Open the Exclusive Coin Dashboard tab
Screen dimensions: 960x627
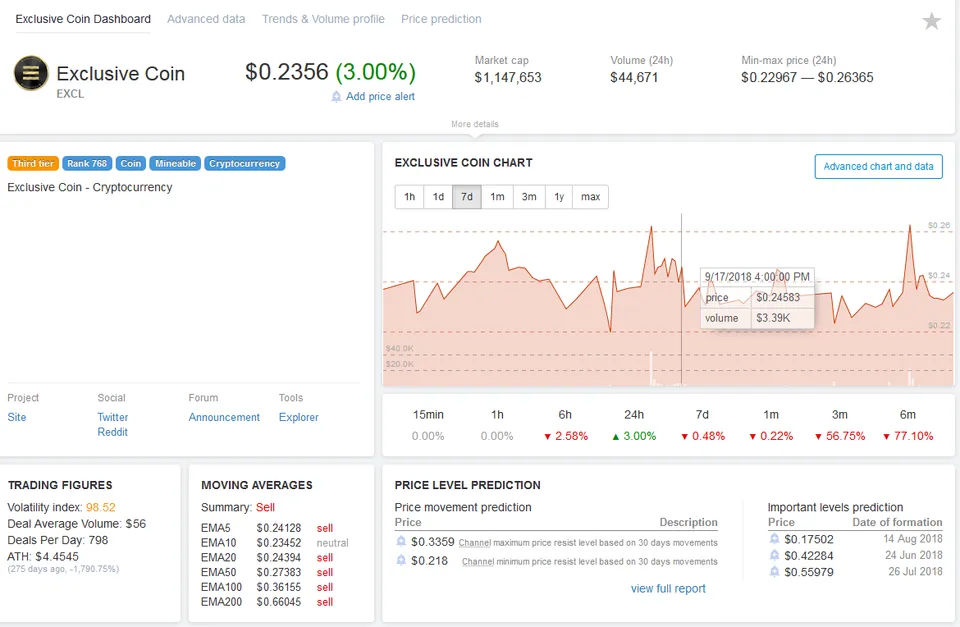83,19
